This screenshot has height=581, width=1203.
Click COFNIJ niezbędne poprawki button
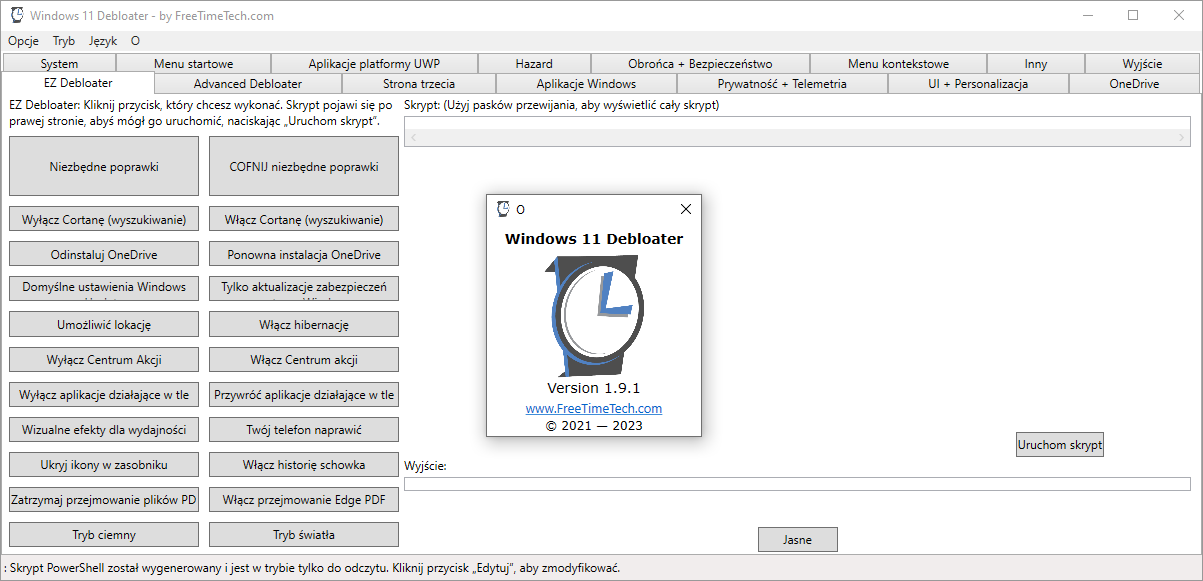point(304,167)
